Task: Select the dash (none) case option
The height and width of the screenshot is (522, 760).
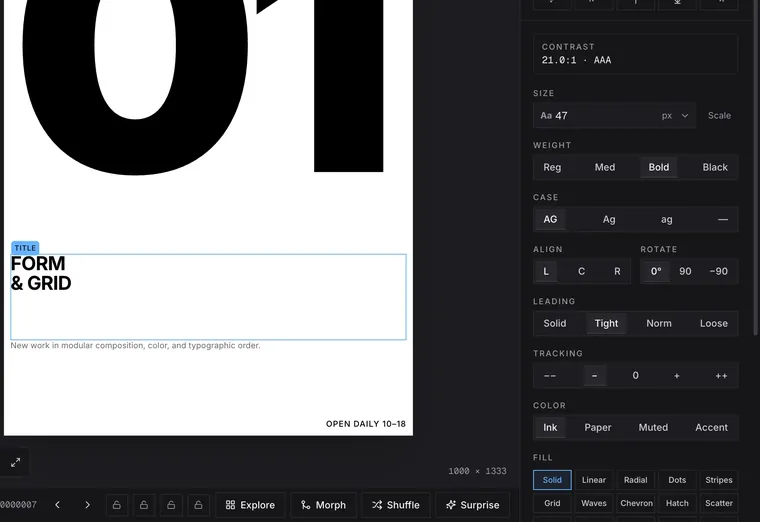Action: pyautogui.click(x=723, y=219)
